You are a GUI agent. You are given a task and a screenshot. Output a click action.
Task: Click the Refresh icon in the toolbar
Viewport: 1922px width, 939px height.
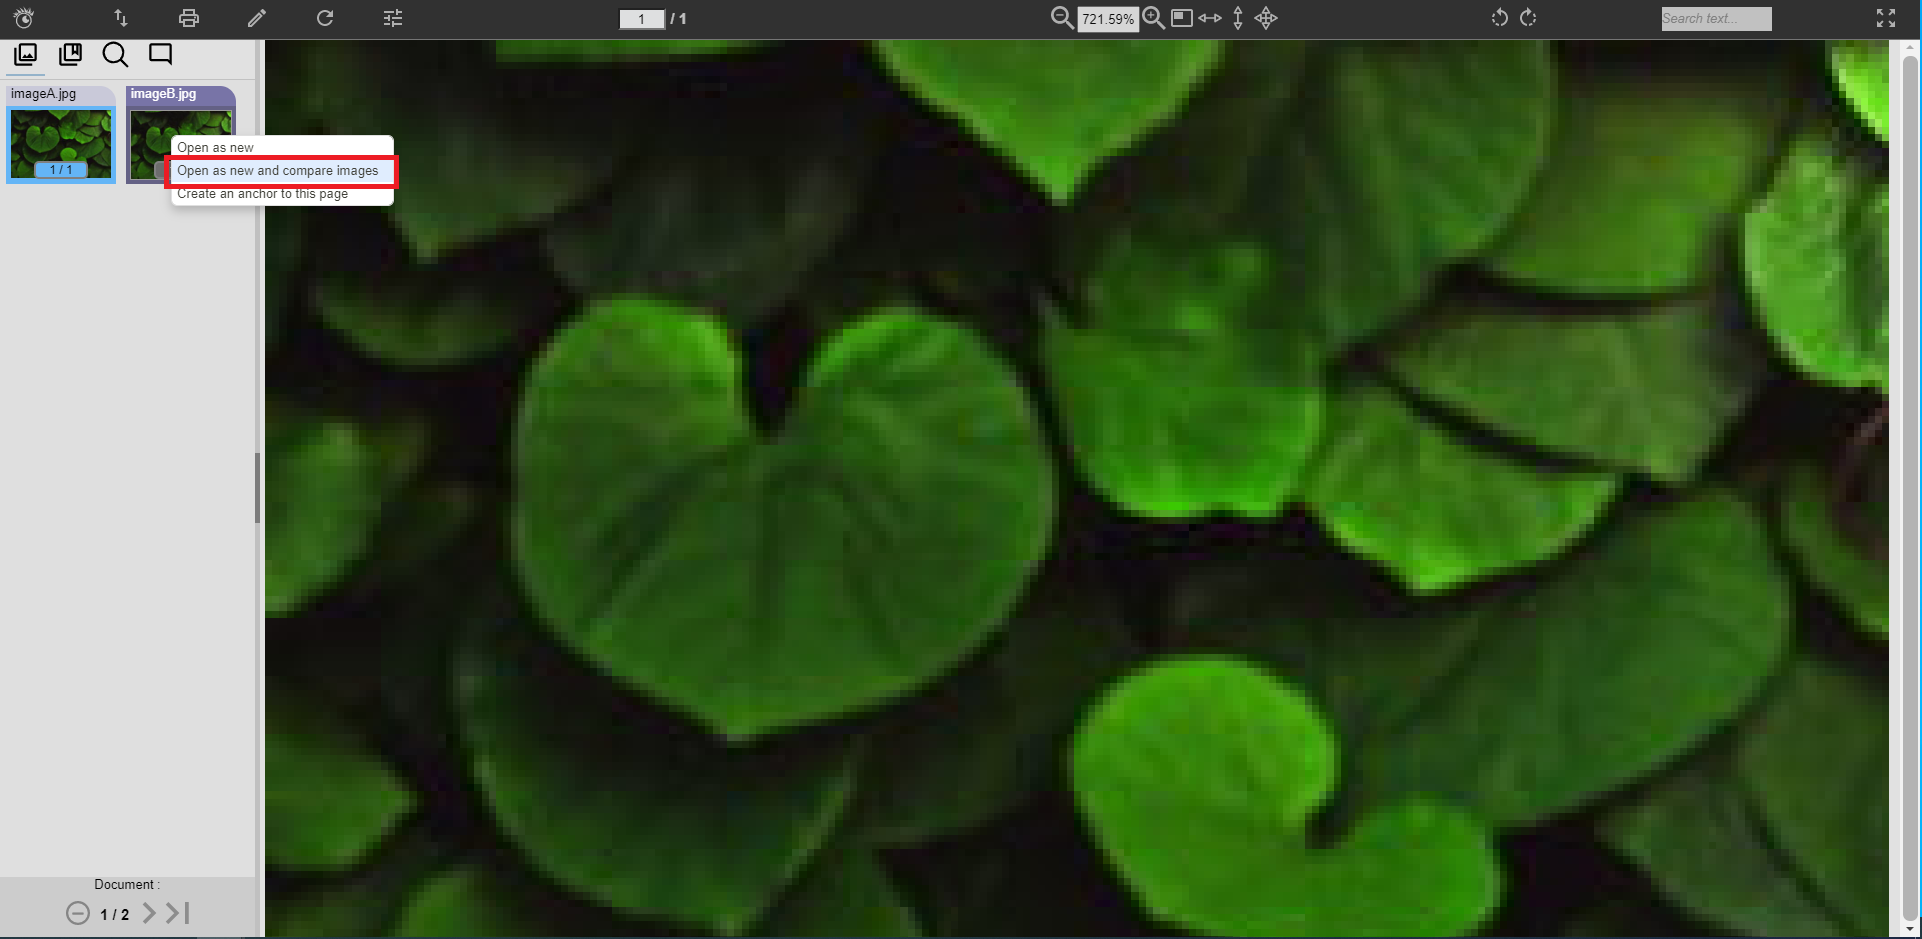(x=325, y=18)
